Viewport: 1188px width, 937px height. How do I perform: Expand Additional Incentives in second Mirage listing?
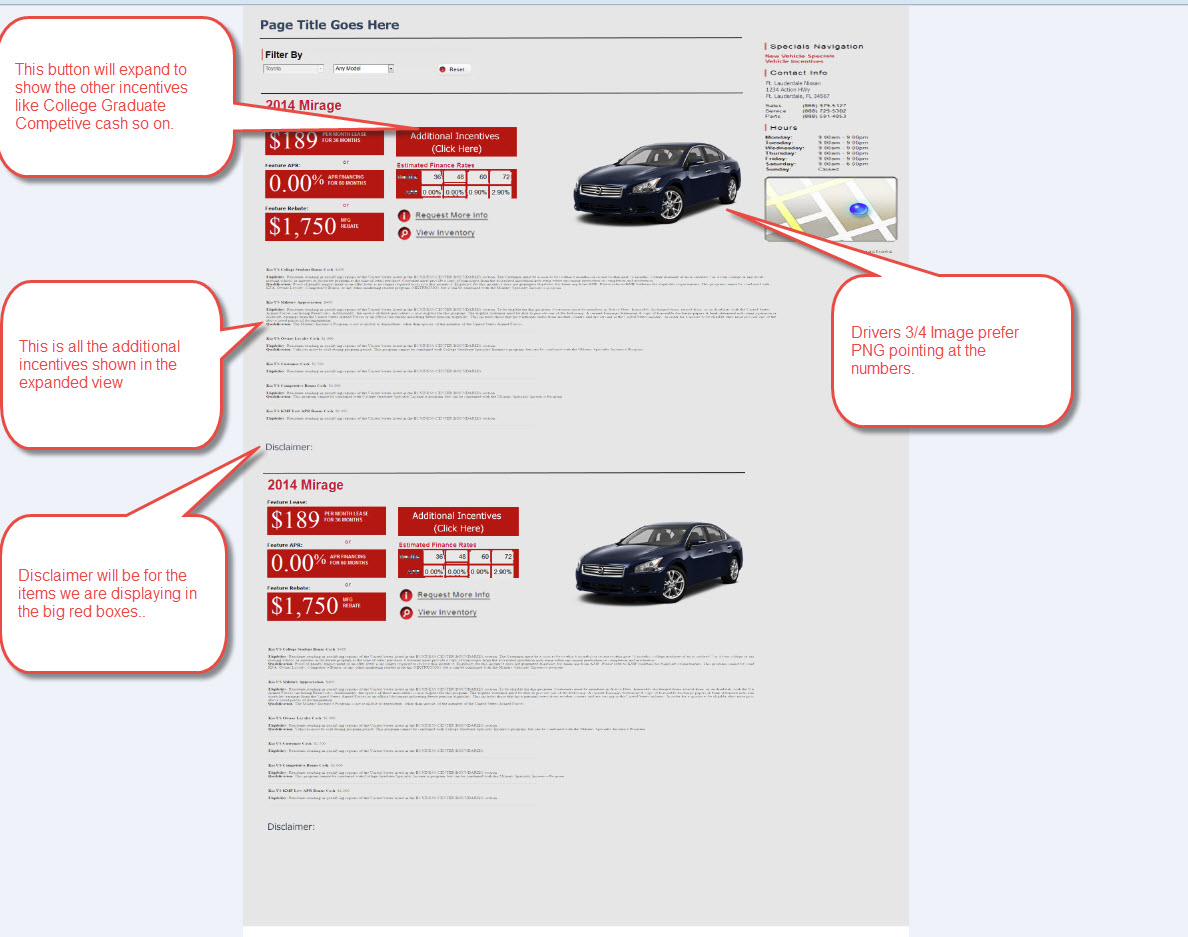coord(458,521)
